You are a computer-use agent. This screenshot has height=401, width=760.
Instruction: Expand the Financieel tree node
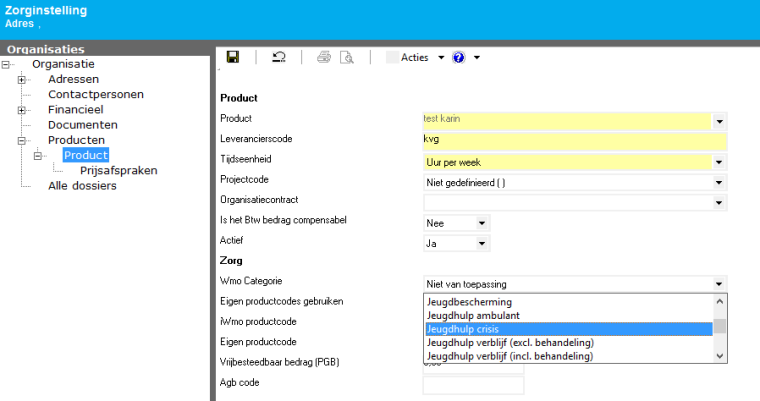tap(23, 110)
